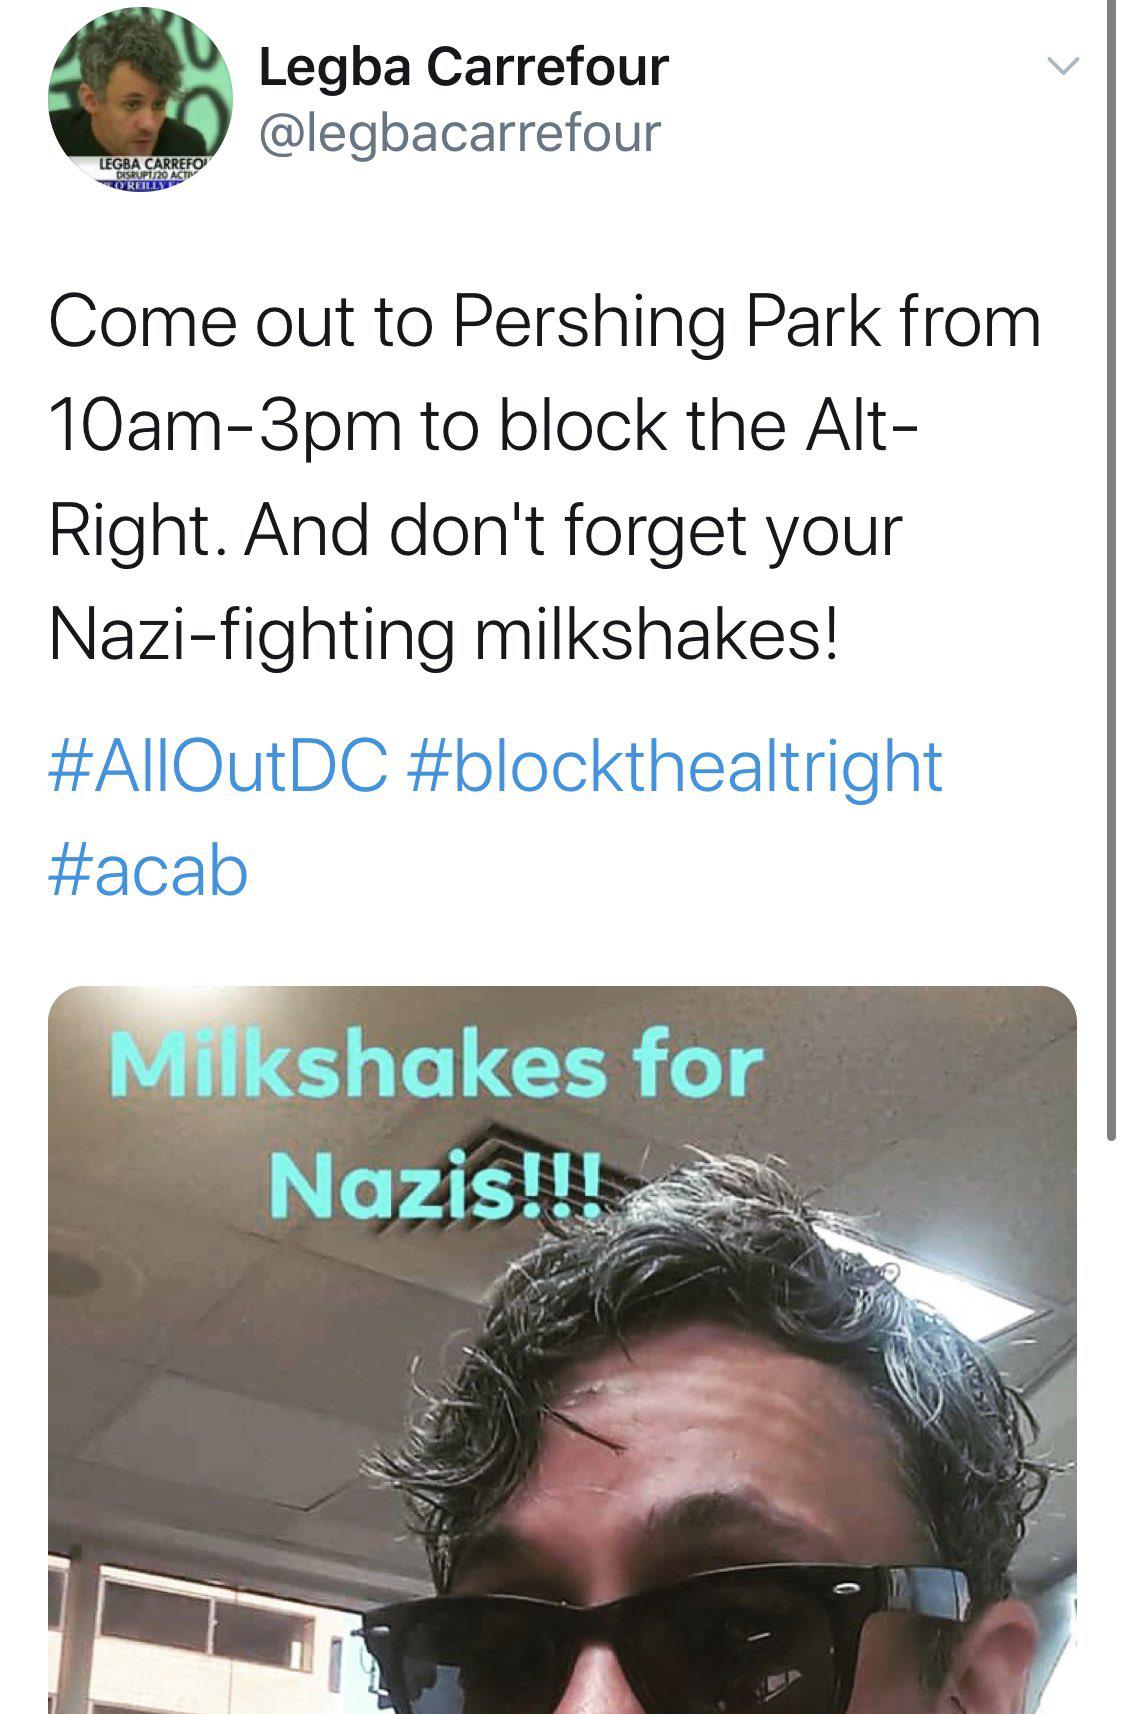The image size is (1125, 1714).
Task: Open Legba Carrefour's profile picture
Action: coord(140,98)
